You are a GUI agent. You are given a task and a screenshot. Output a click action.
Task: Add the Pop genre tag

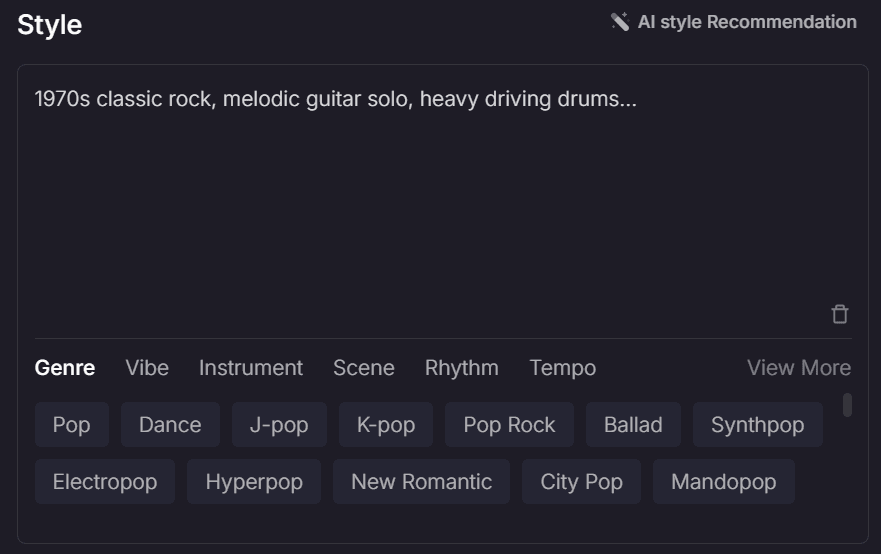click(72, 425)
